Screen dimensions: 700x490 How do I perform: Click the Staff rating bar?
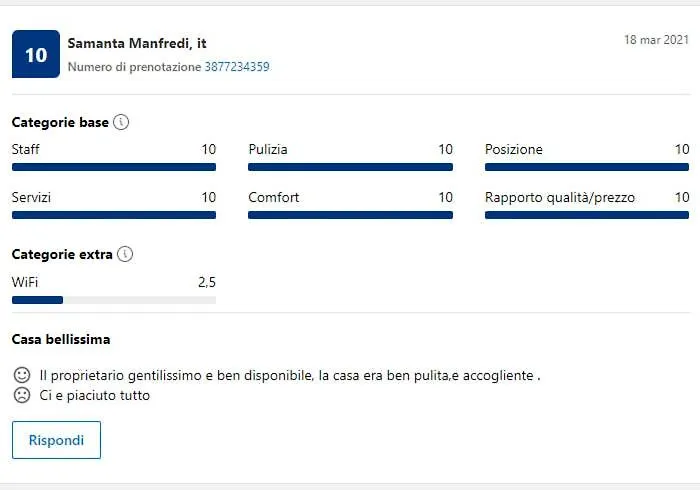pyautogui.click(x=114, y=167)
